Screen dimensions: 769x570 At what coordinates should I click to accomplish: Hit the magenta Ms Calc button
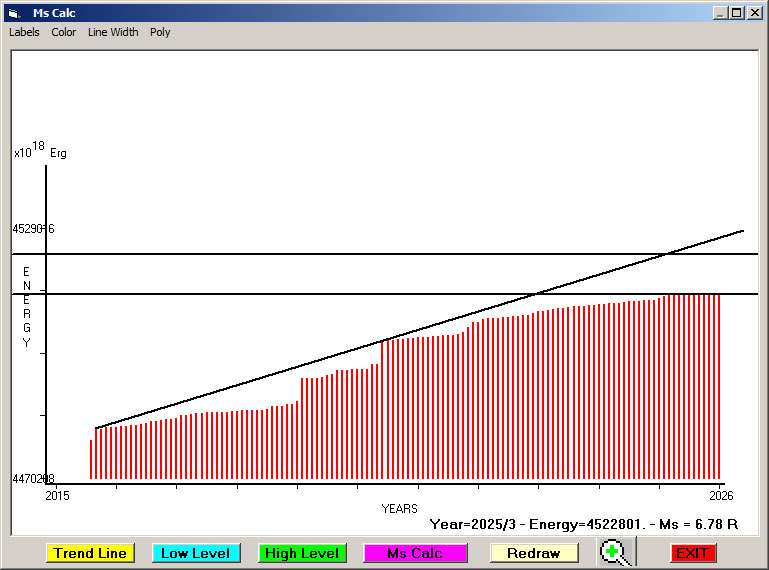[415, 553]
